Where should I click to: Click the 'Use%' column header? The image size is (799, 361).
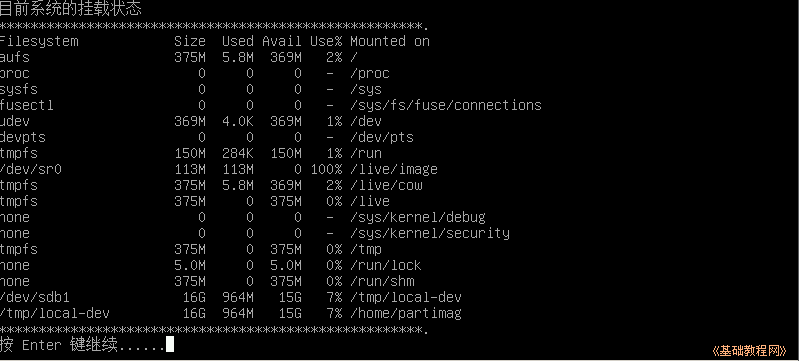coord(326,41)
